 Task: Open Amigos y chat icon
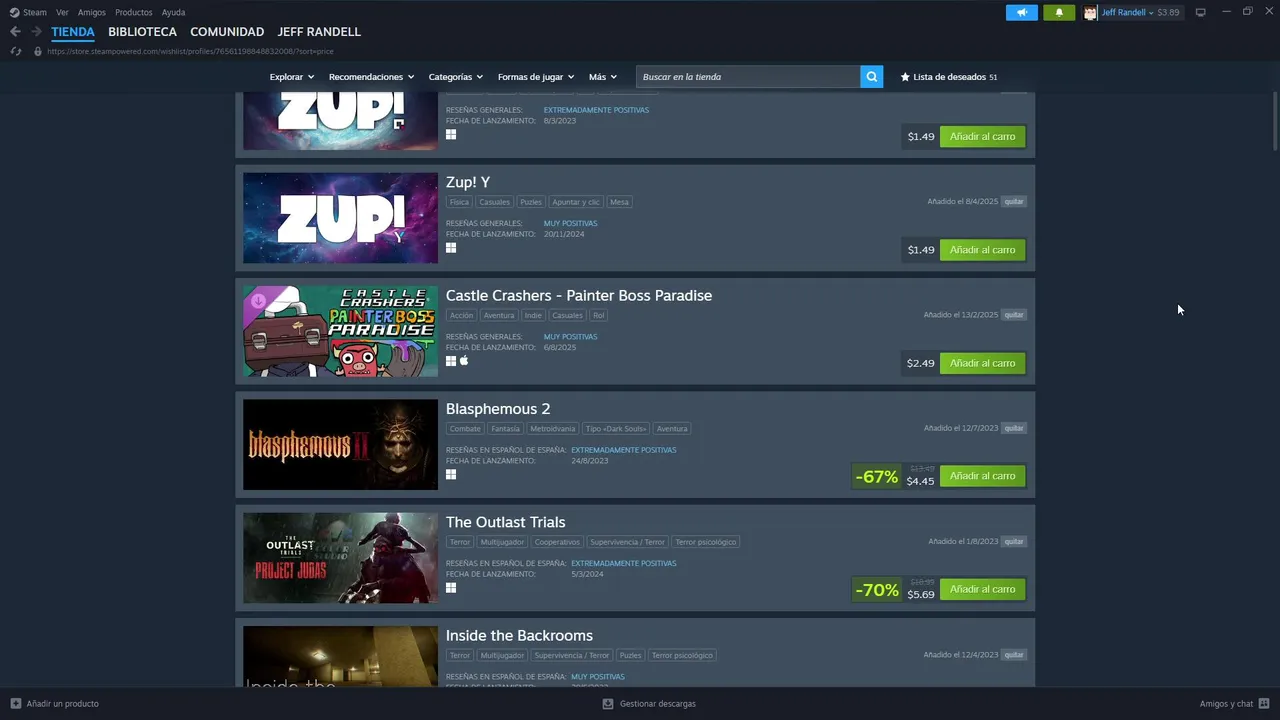1264,704
